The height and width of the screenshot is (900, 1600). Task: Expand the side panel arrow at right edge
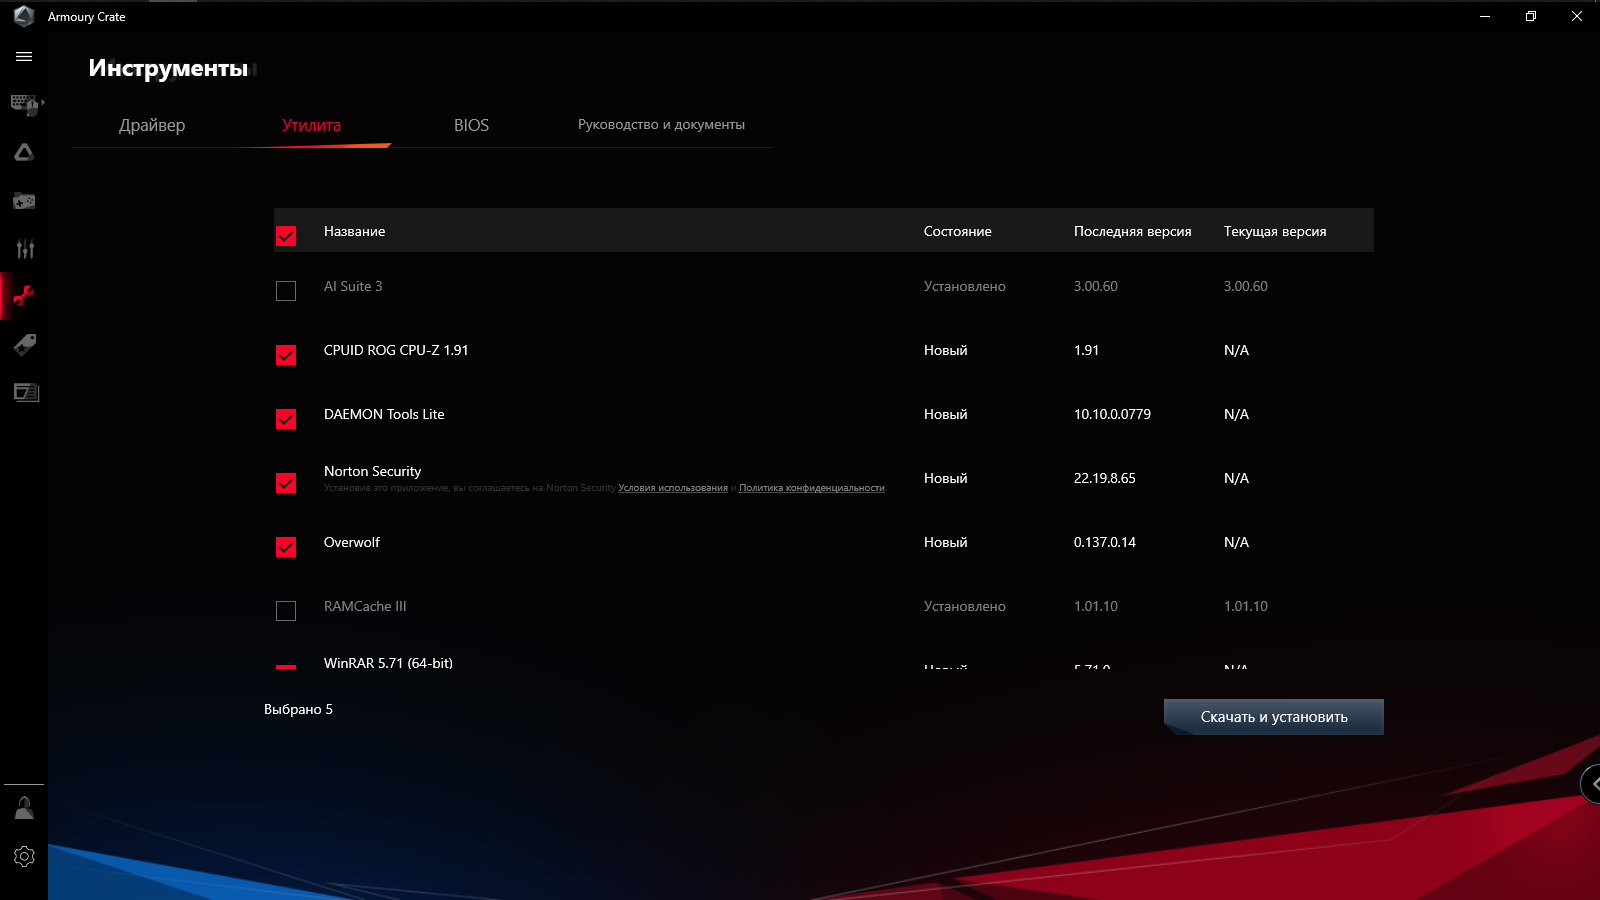tap(1591, 784)
